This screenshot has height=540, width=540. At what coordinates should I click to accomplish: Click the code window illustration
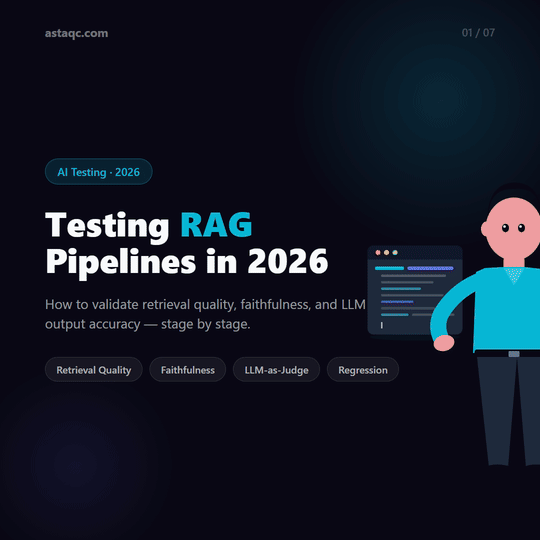pyautogui.click(x=415, y=290)
